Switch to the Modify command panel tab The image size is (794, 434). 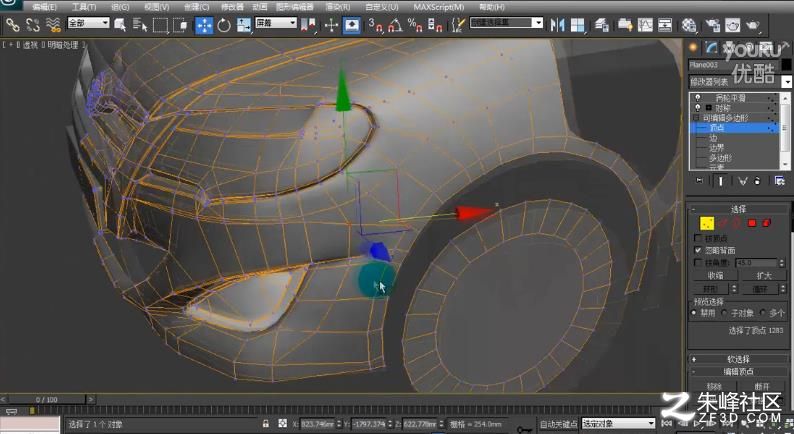(712, 48)
